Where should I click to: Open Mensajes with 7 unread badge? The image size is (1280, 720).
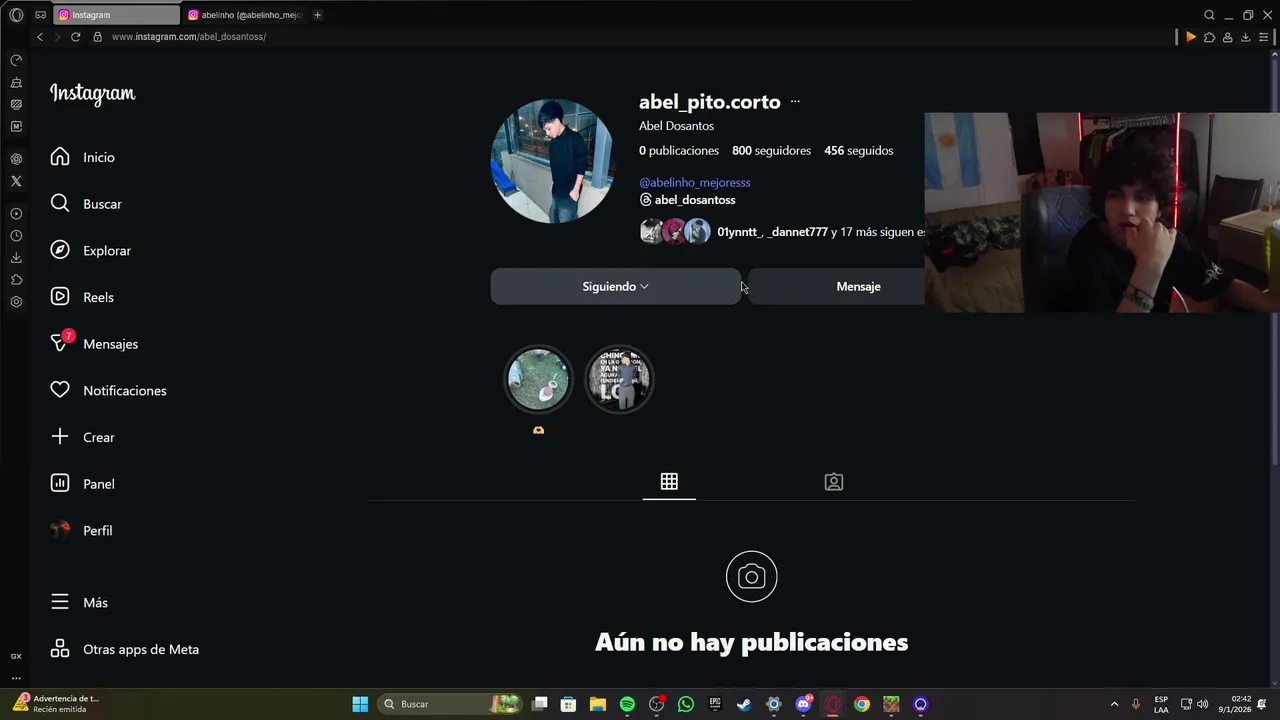coord(94,343)
